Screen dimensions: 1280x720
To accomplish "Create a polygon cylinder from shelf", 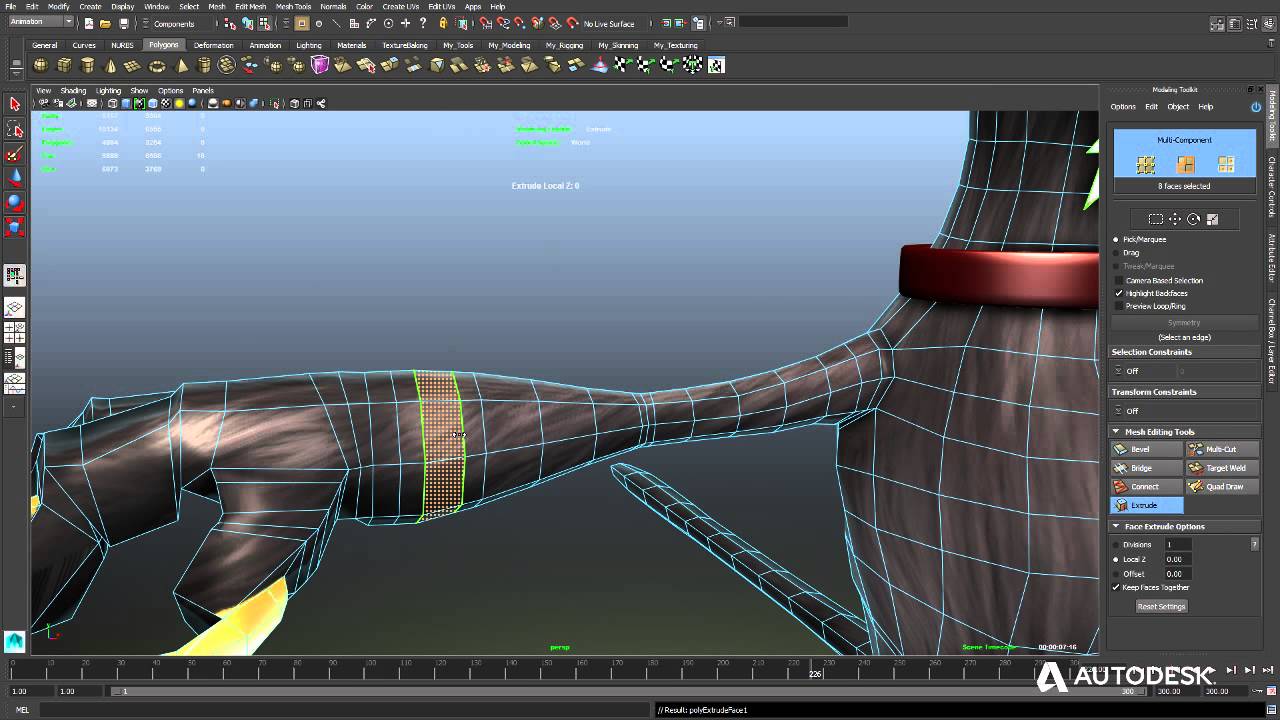I will [x=87, y=65].
